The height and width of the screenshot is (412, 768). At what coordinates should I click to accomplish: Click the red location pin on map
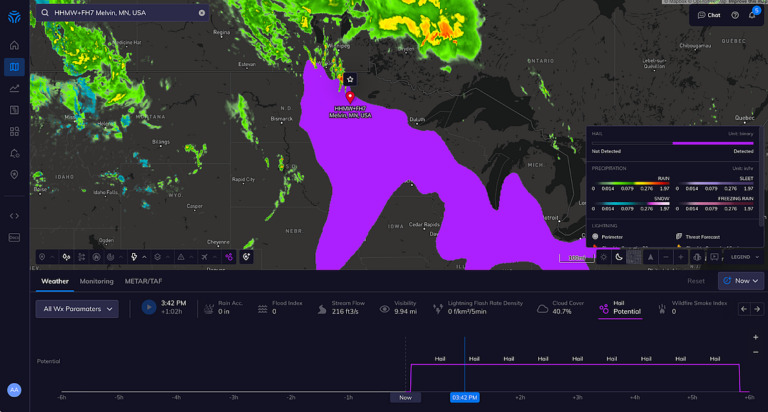tap(350, 96)
